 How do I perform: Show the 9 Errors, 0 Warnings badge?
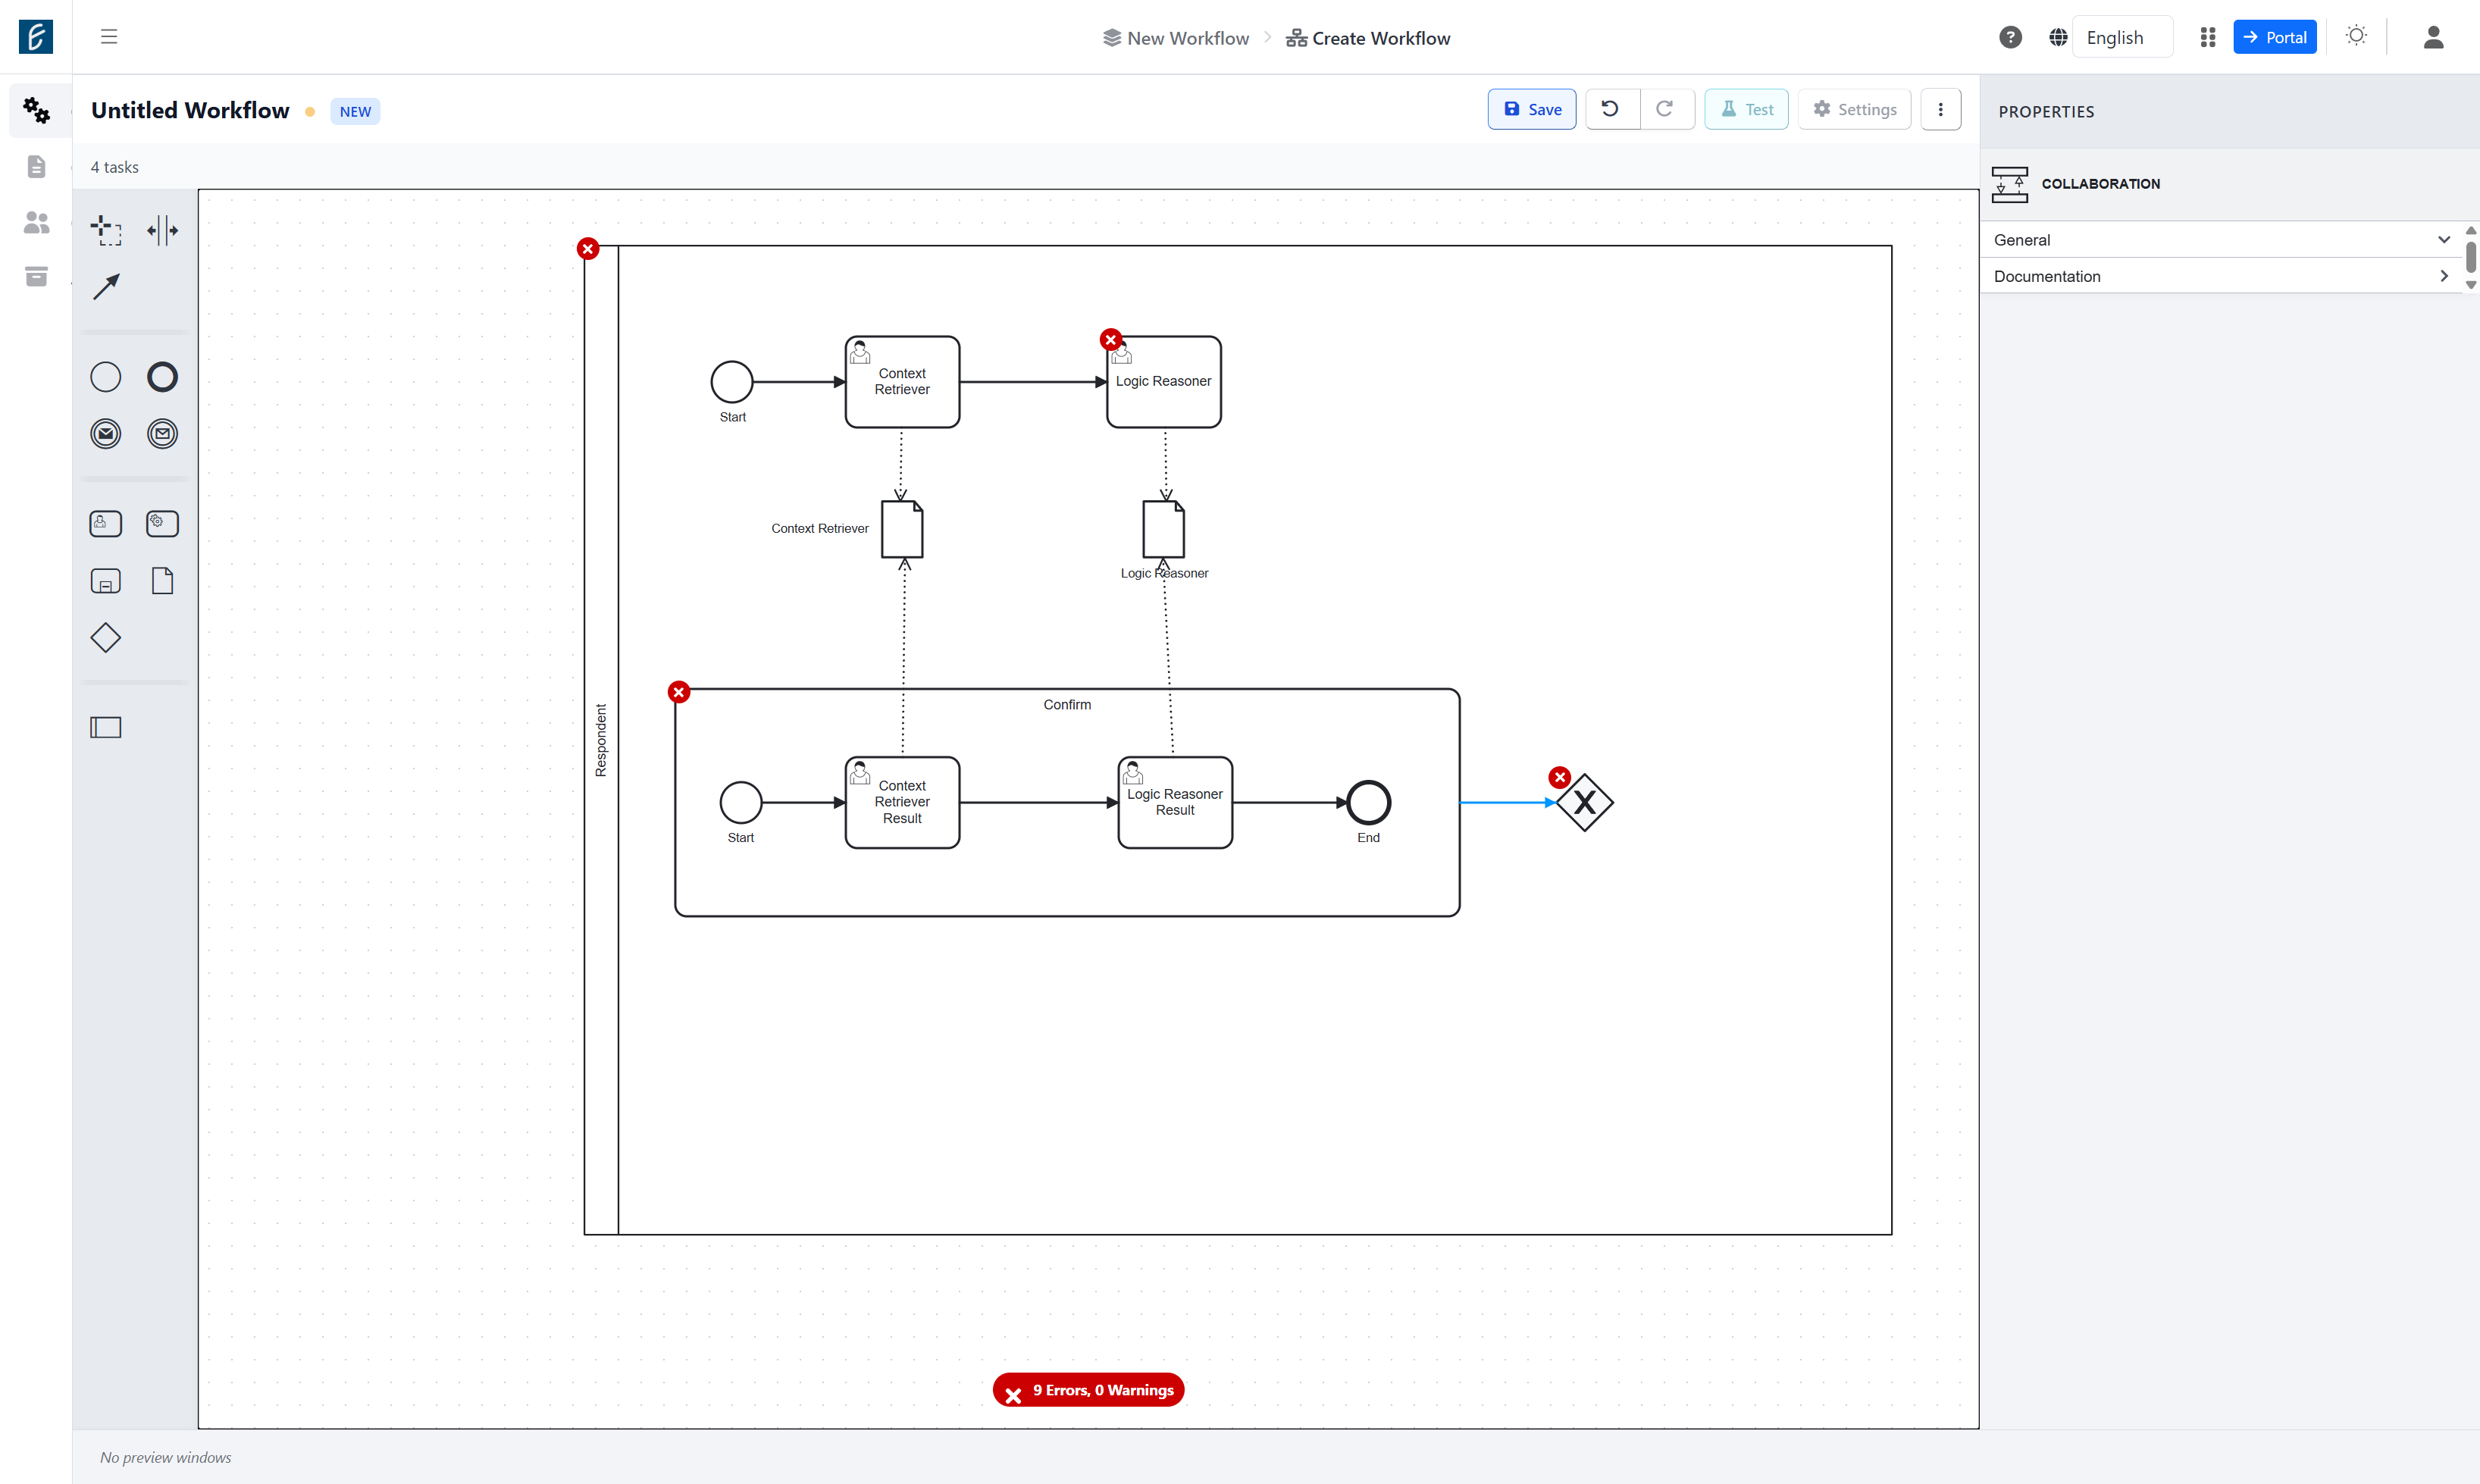coord(1088,1390)
